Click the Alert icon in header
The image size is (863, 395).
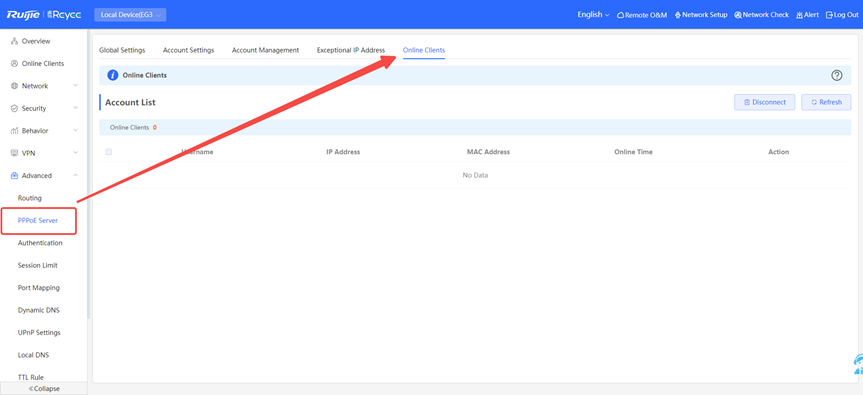(799, 15)
